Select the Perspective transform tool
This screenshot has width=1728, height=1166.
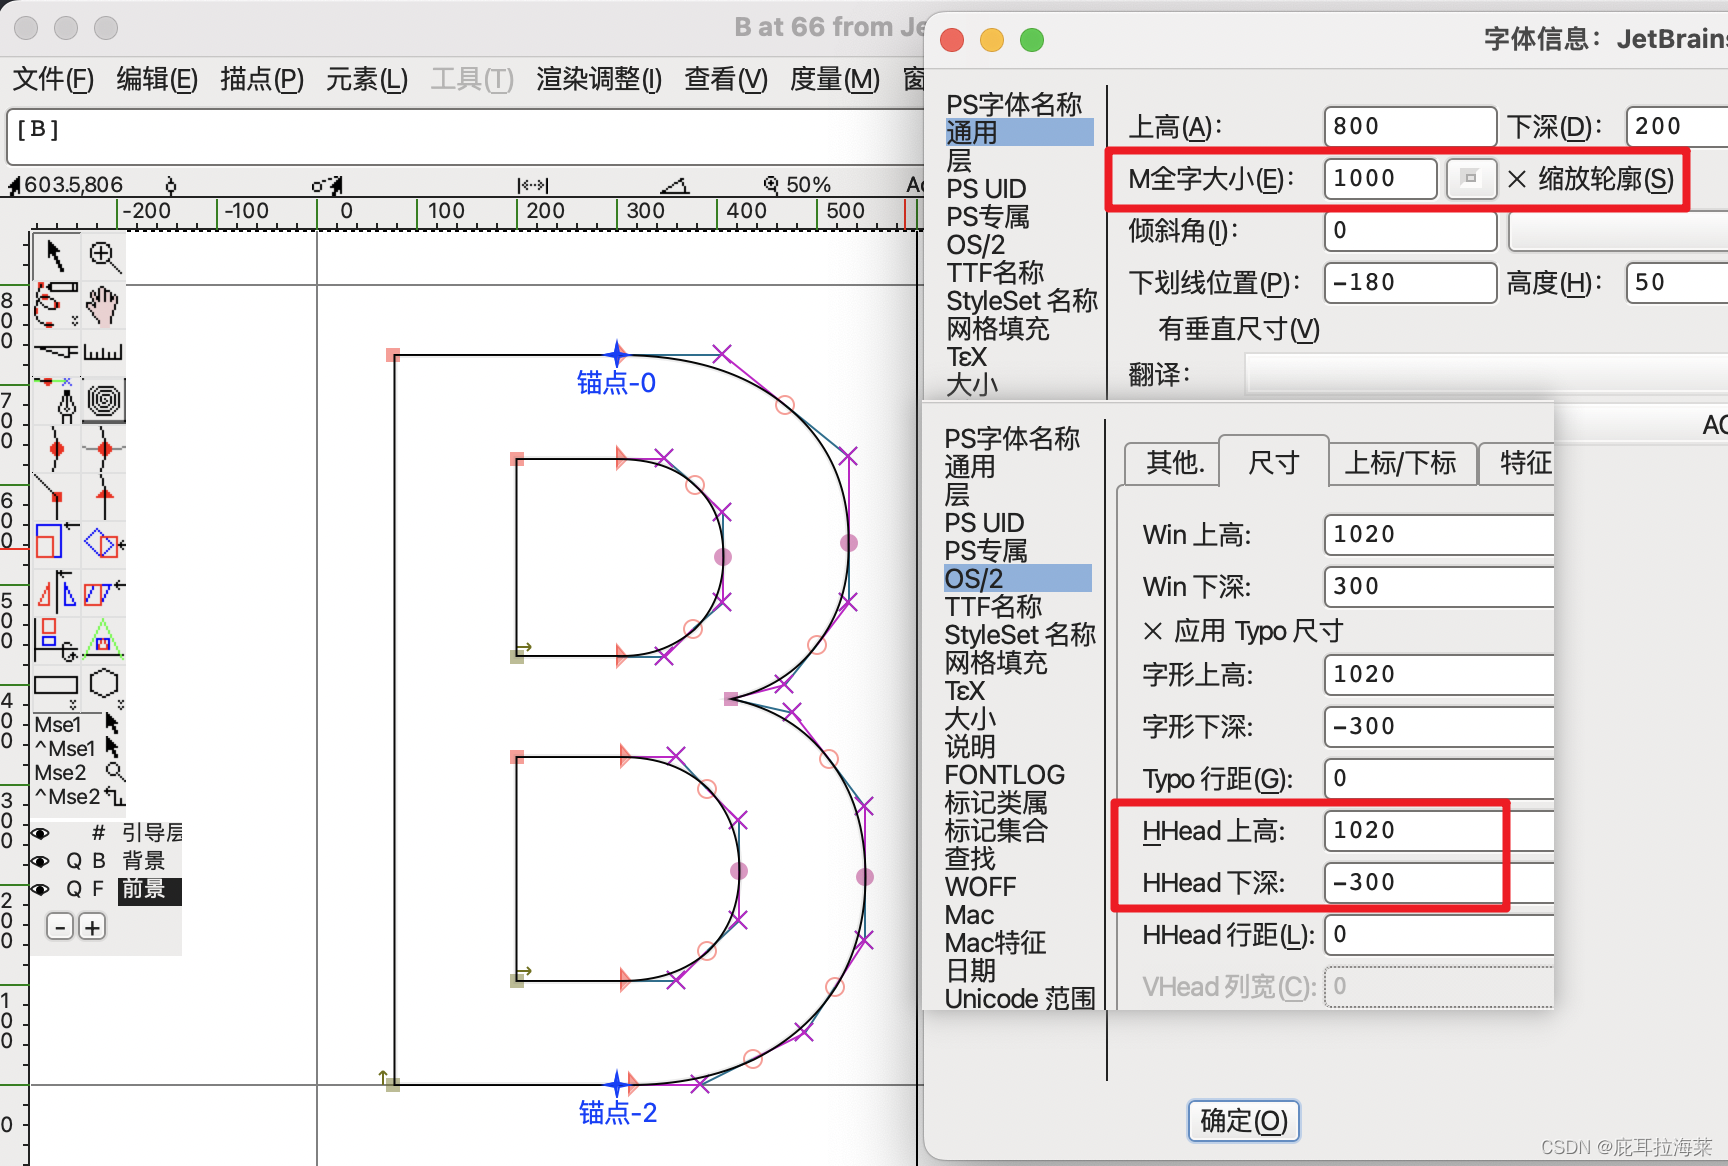coord(103,640)
